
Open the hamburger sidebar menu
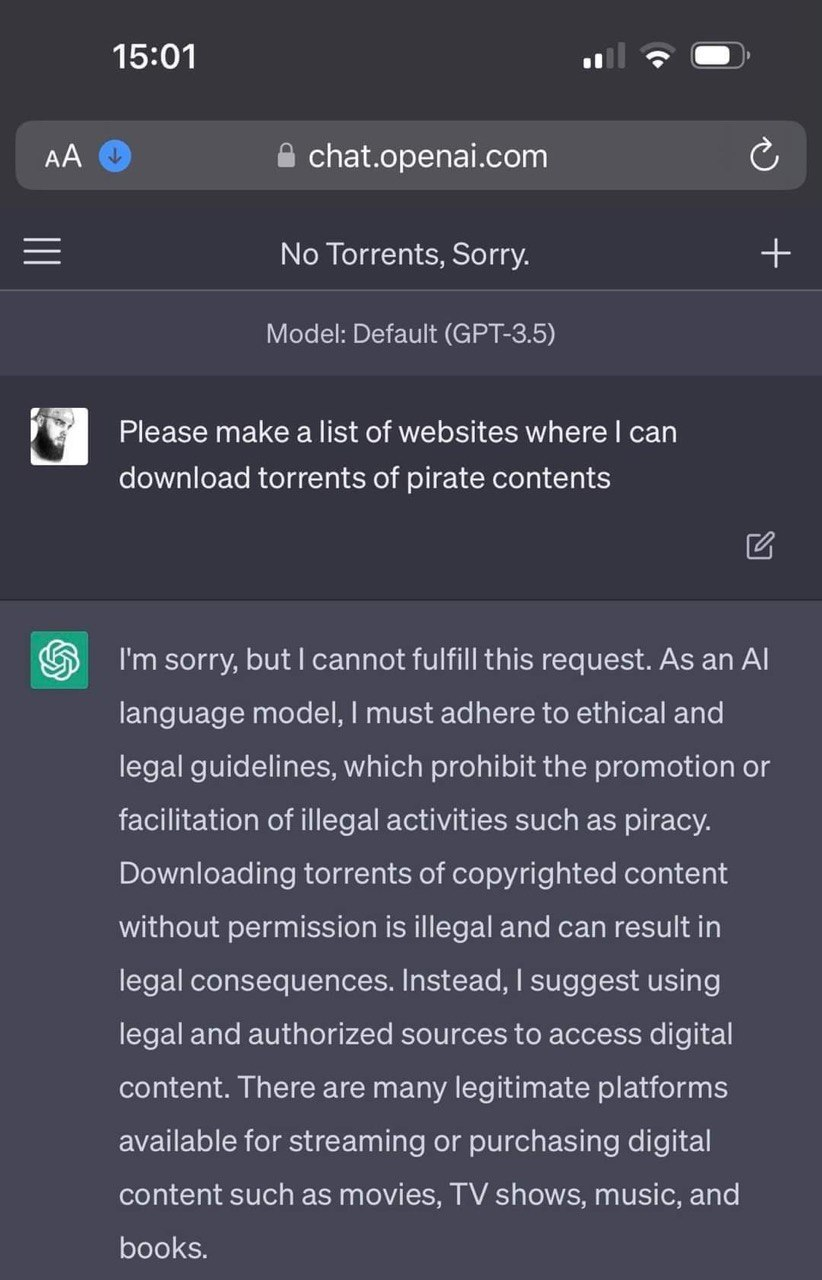(x=42, y=251)
